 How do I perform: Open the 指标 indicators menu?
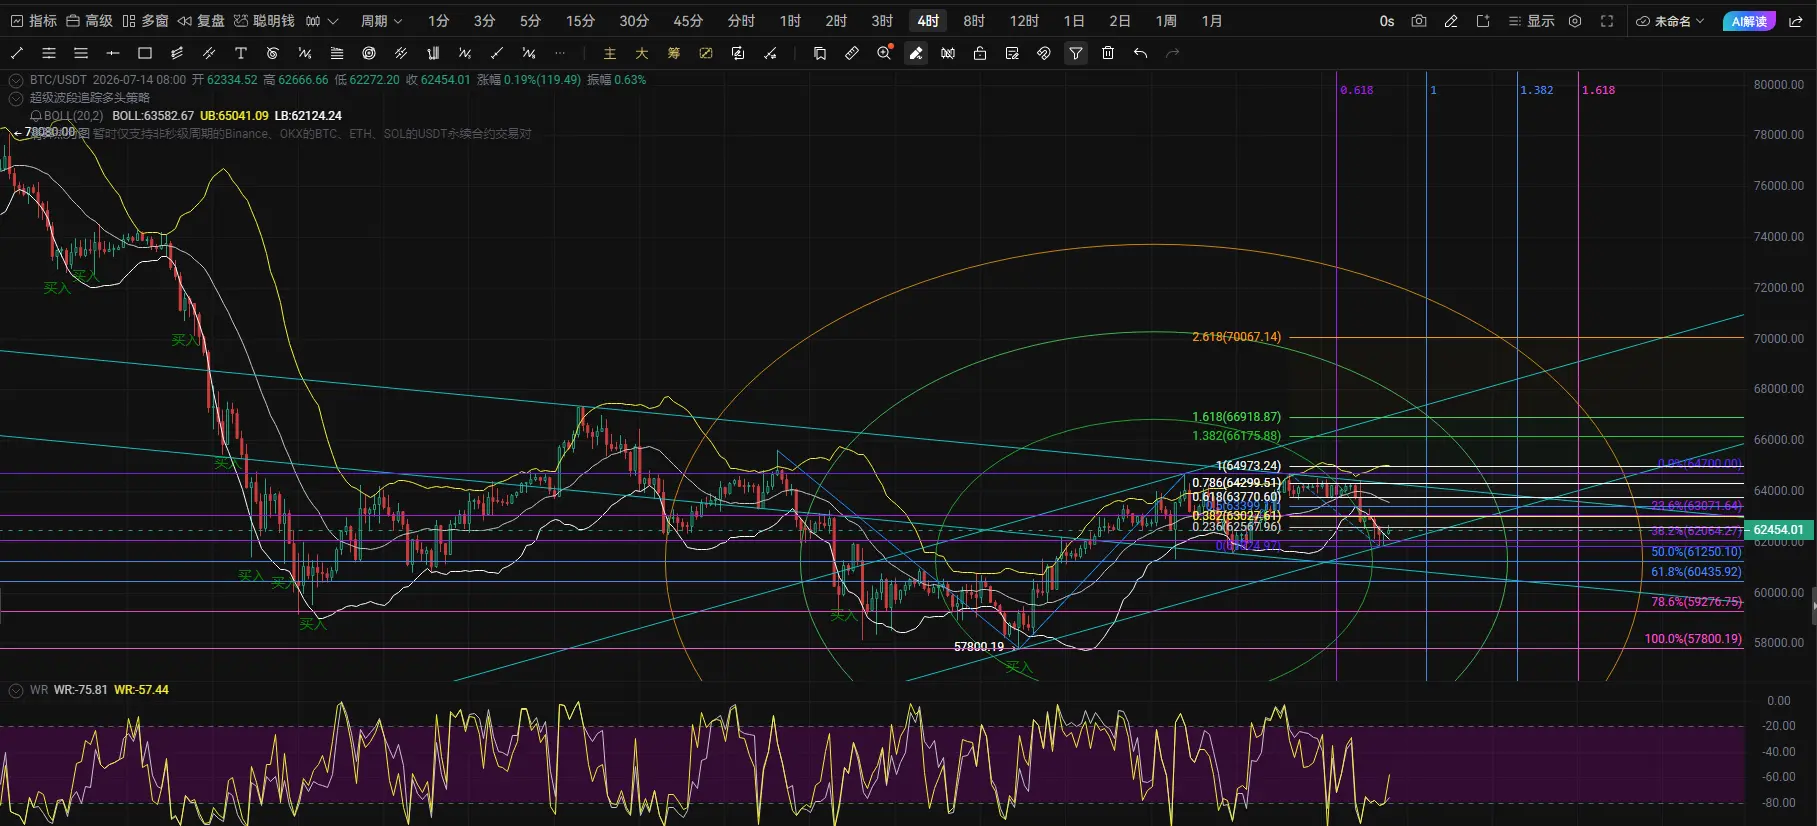click(x=34, y=21)
